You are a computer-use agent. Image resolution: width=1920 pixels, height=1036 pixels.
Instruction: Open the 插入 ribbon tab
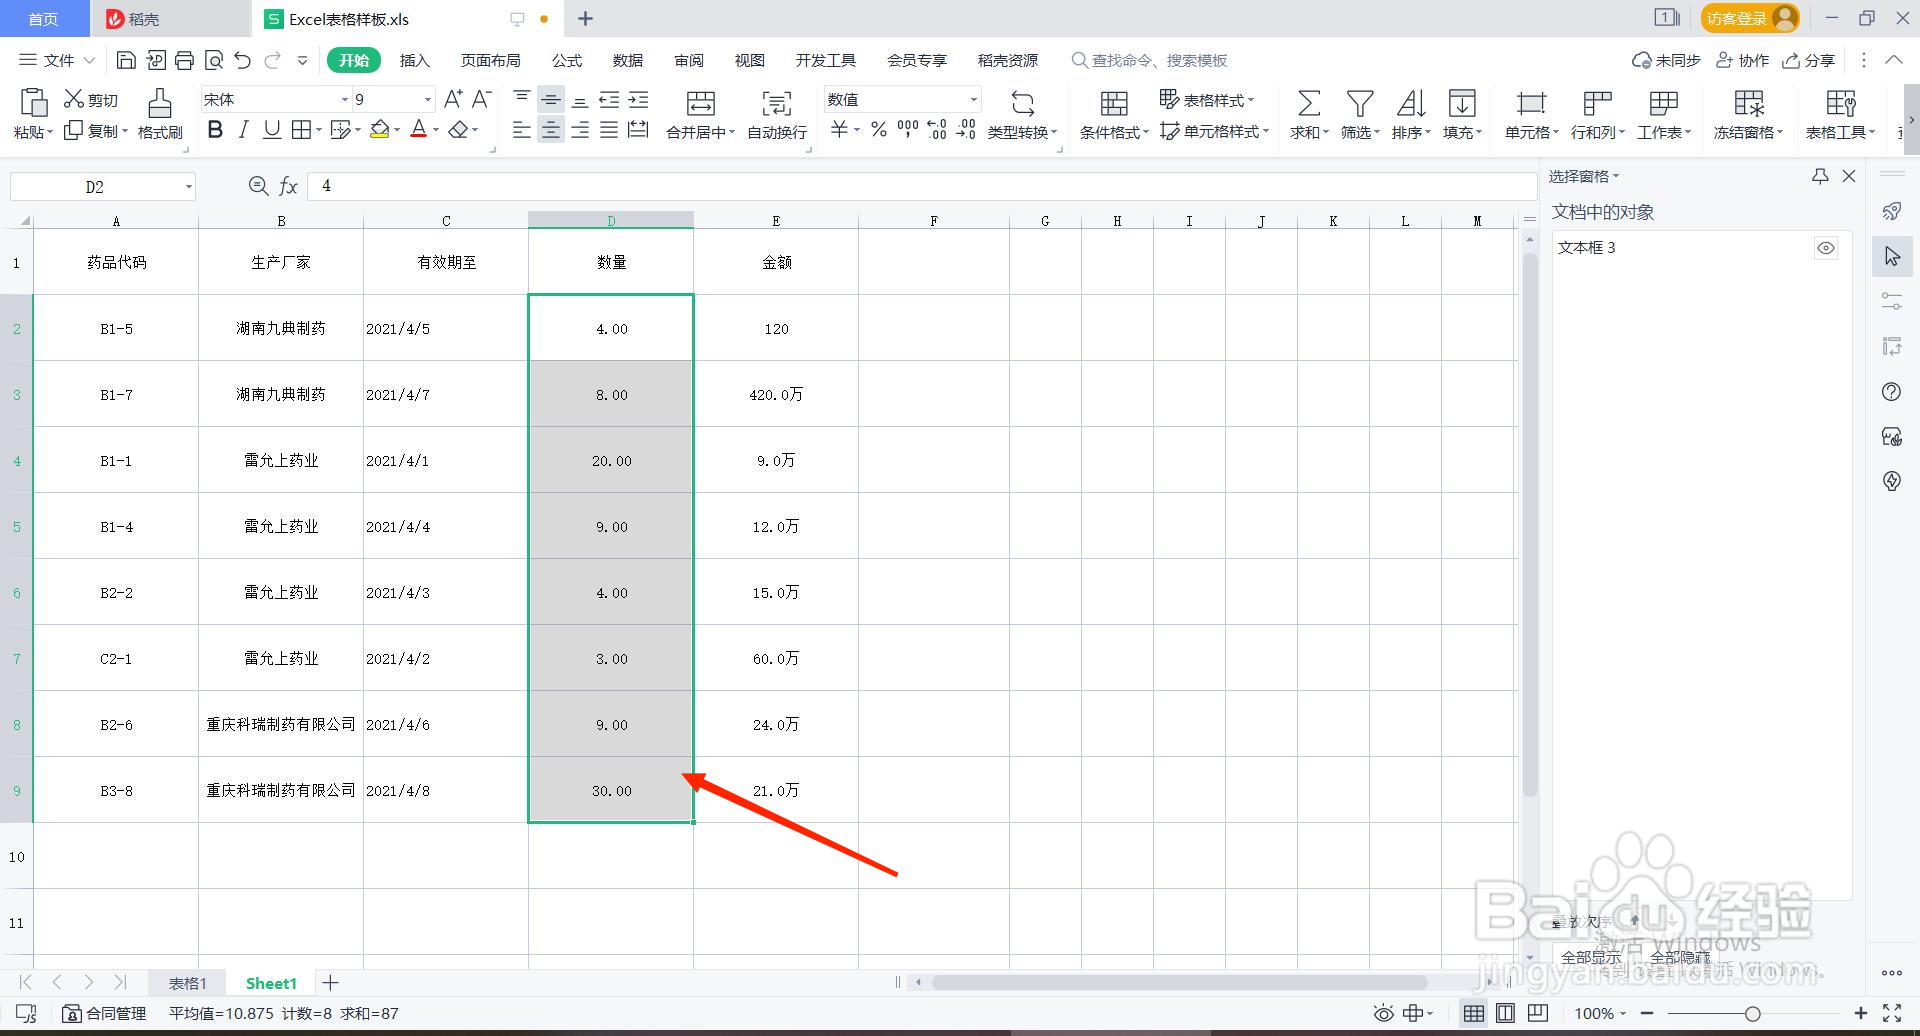point(414,60)
